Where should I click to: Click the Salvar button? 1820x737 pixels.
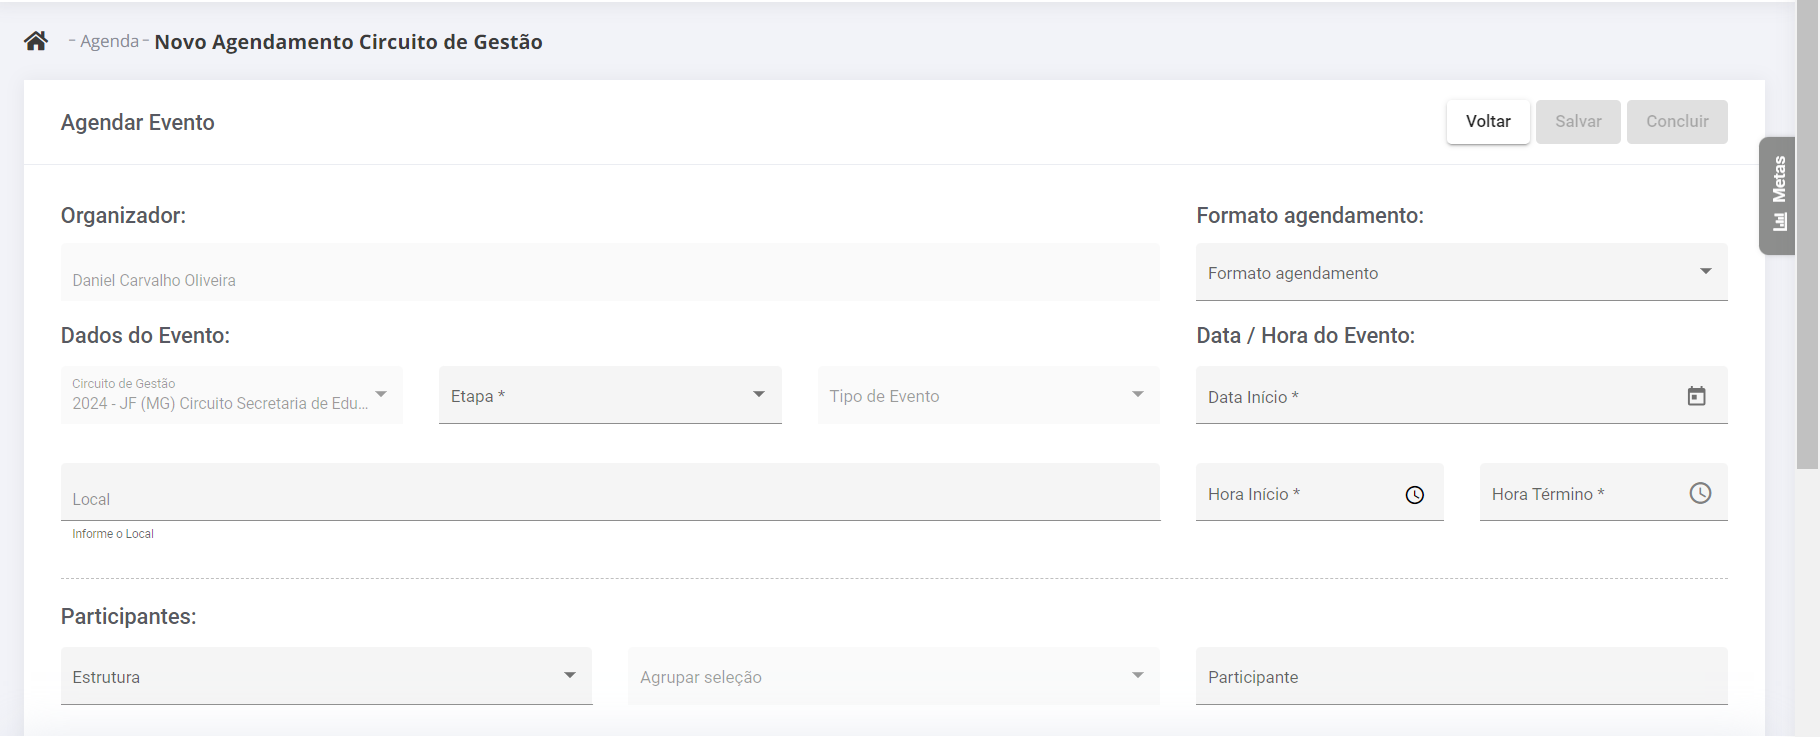coord(1578,122)
